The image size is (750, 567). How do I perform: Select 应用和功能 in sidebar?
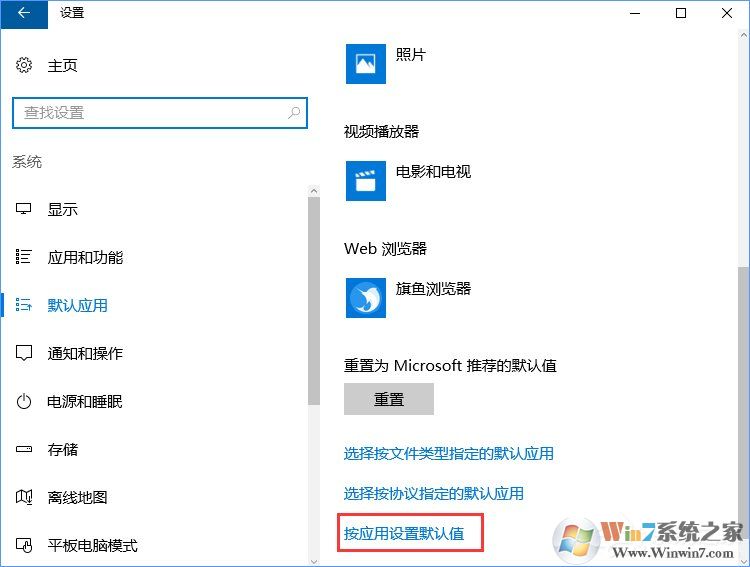[x=85, y=257]
